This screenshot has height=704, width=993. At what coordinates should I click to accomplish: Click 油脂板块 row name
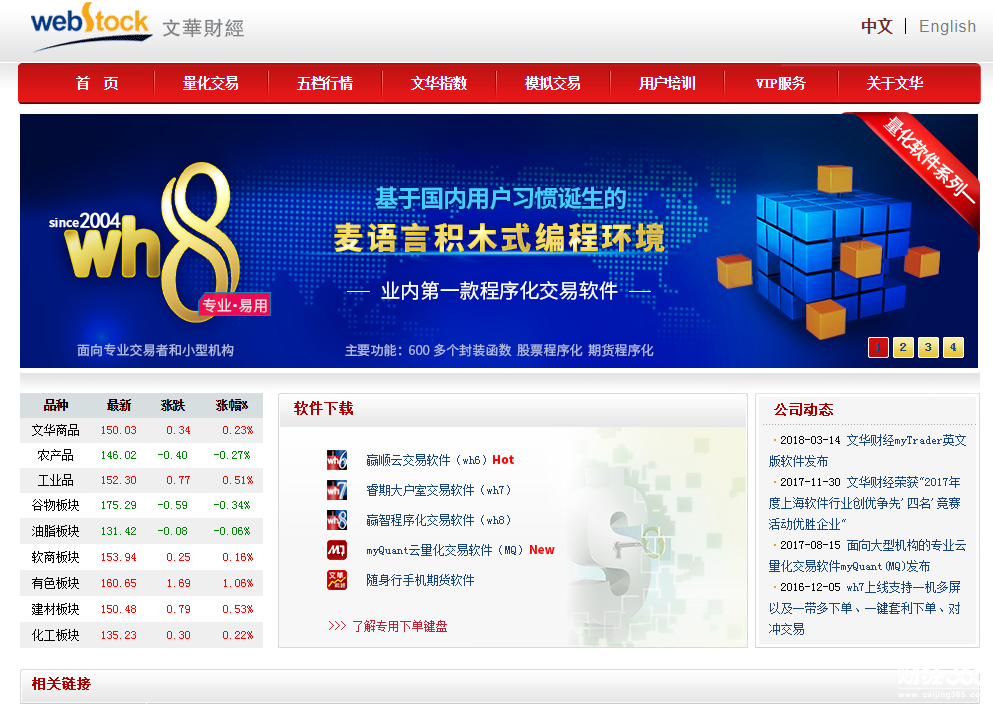[56, 531]
